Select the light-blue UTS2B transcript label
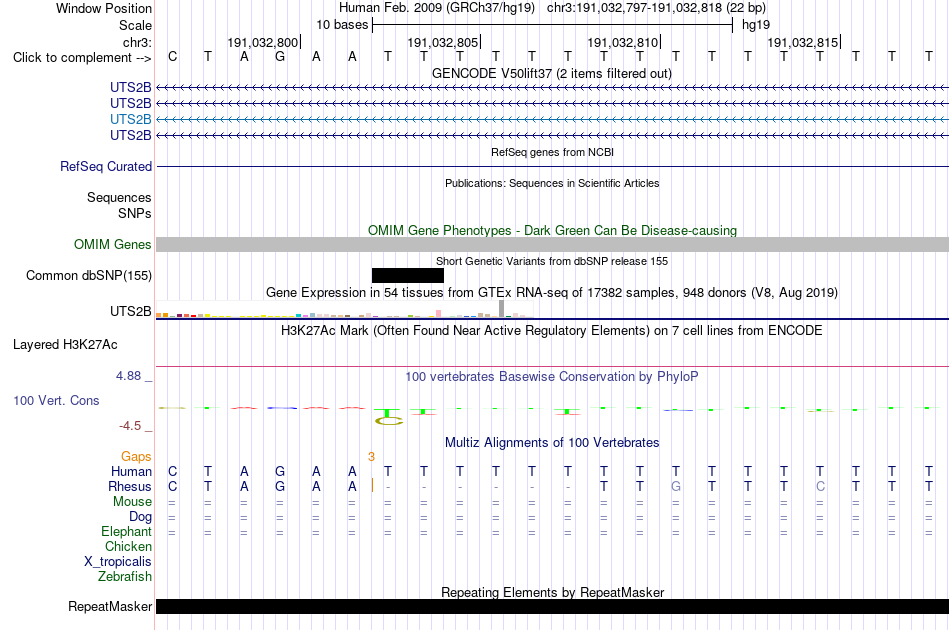The image size is (950, 630). (130, 119)
